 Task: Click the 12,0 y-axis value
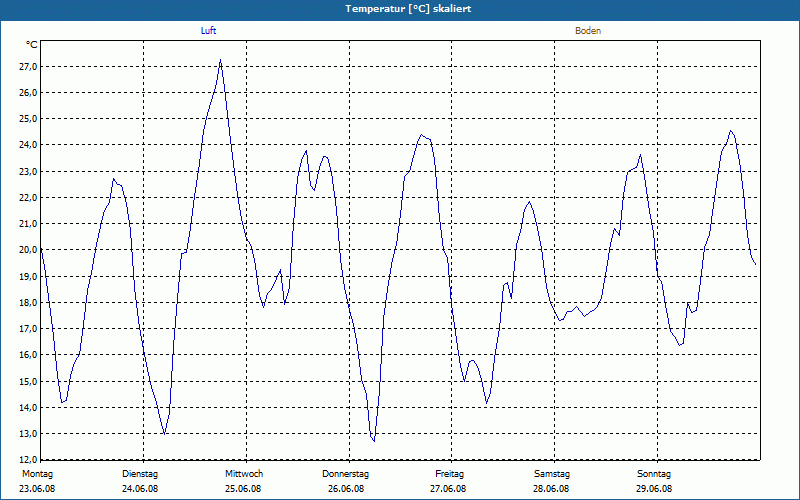point(28,460)
